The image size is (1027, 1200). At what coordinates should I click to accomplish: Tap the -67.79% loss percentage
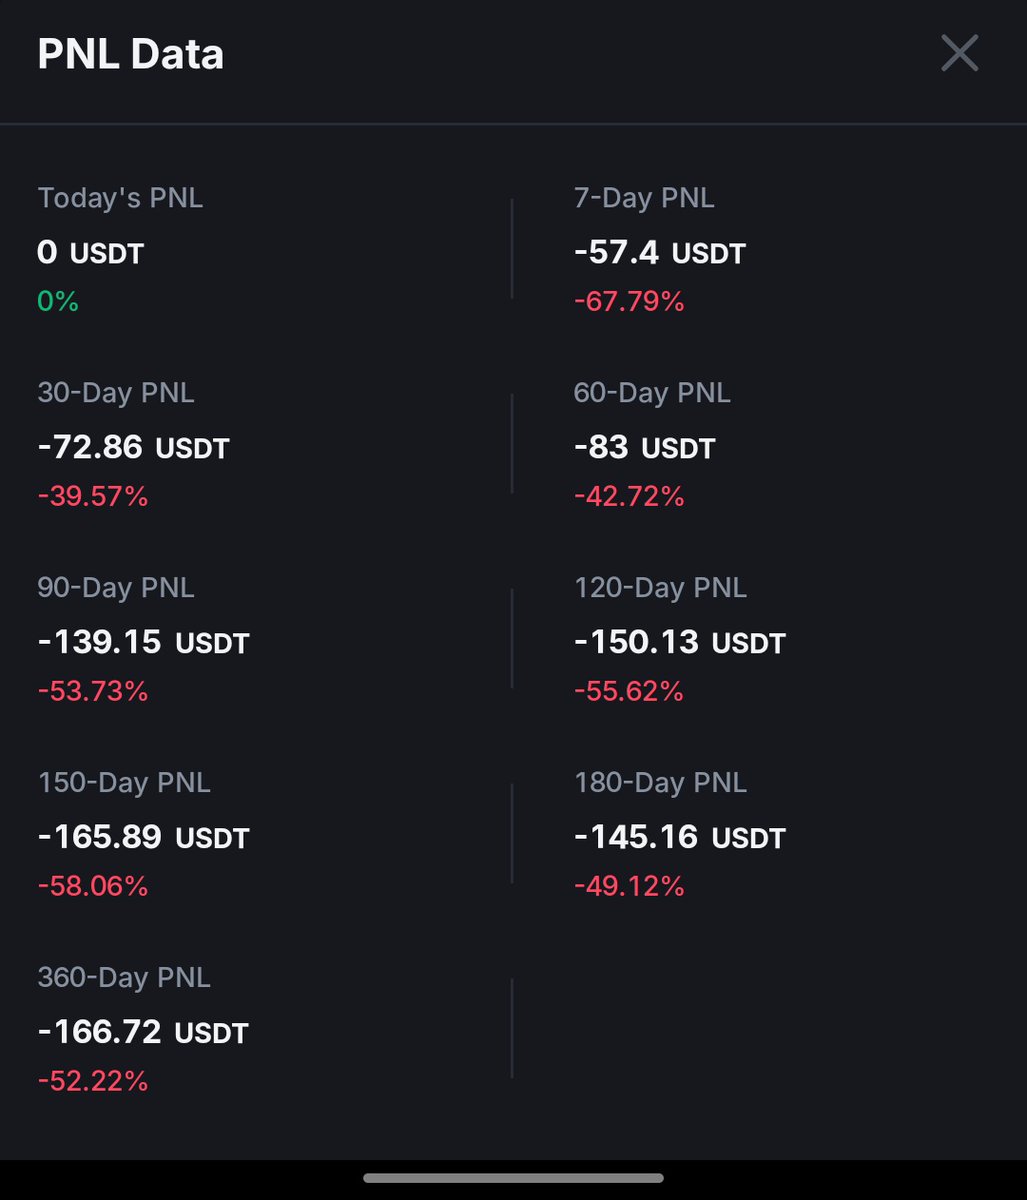pyautogui.click(x=629, y=301)
